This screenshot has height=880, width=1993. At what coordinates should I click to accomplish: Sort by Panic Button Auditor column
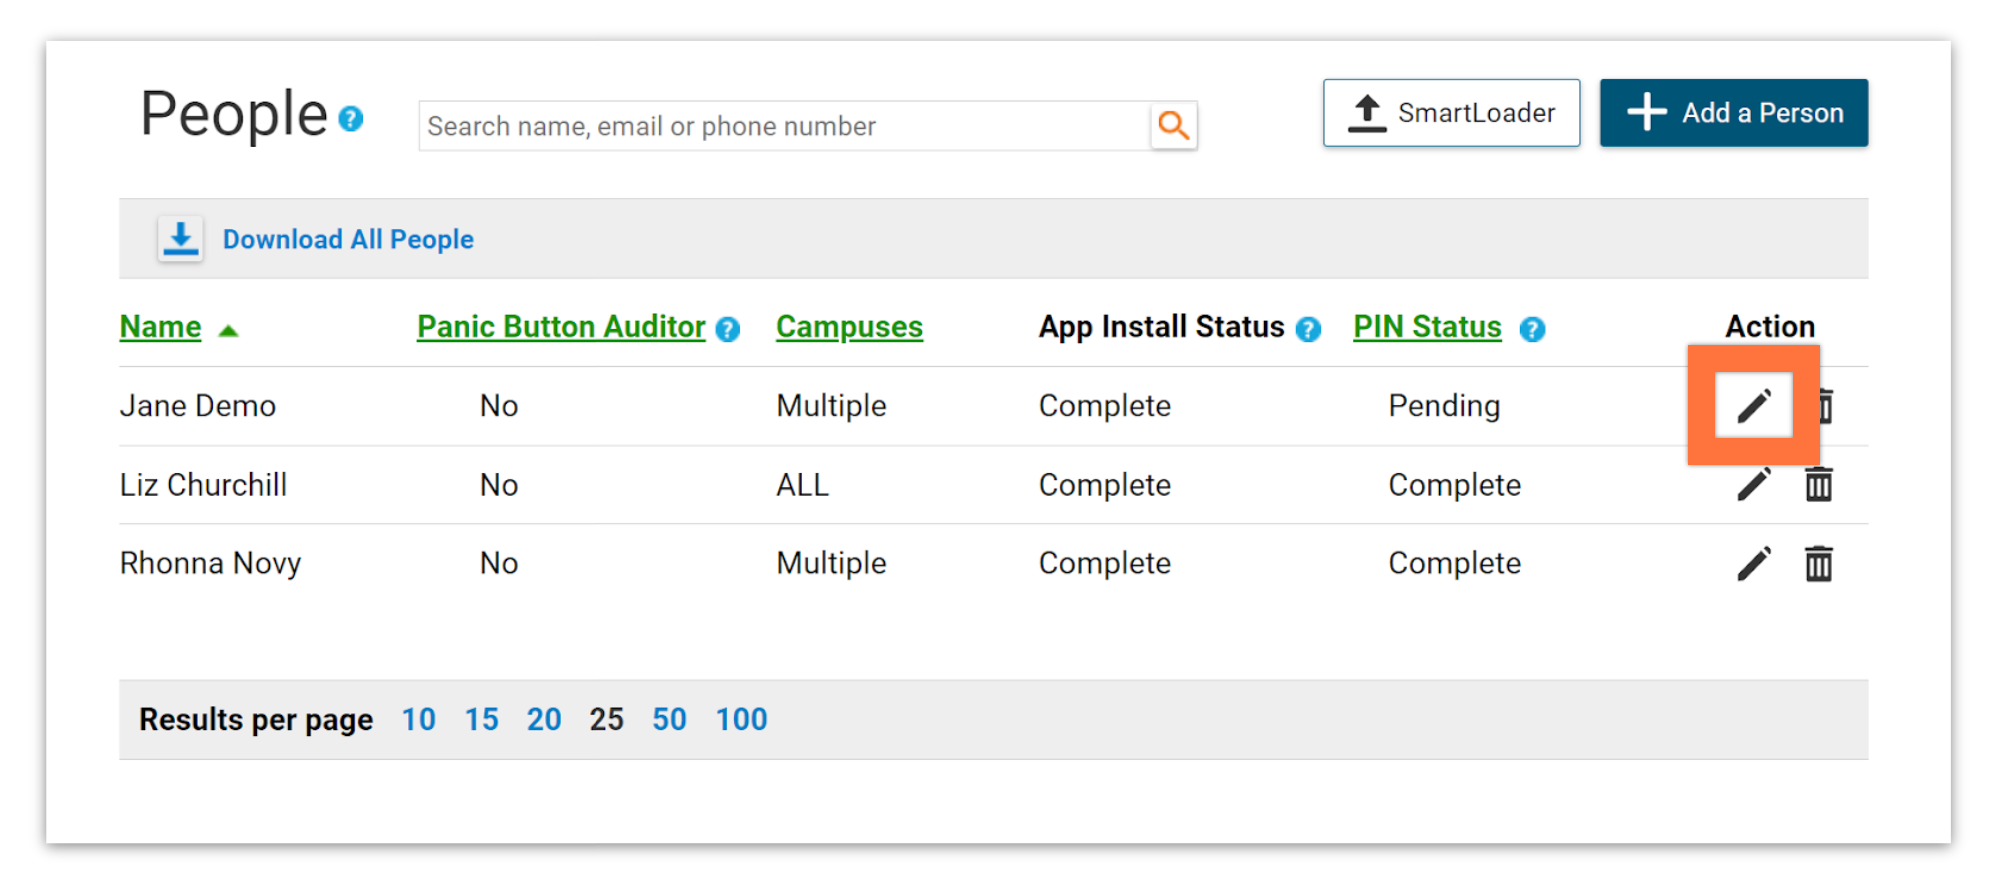tap(561, 327)
